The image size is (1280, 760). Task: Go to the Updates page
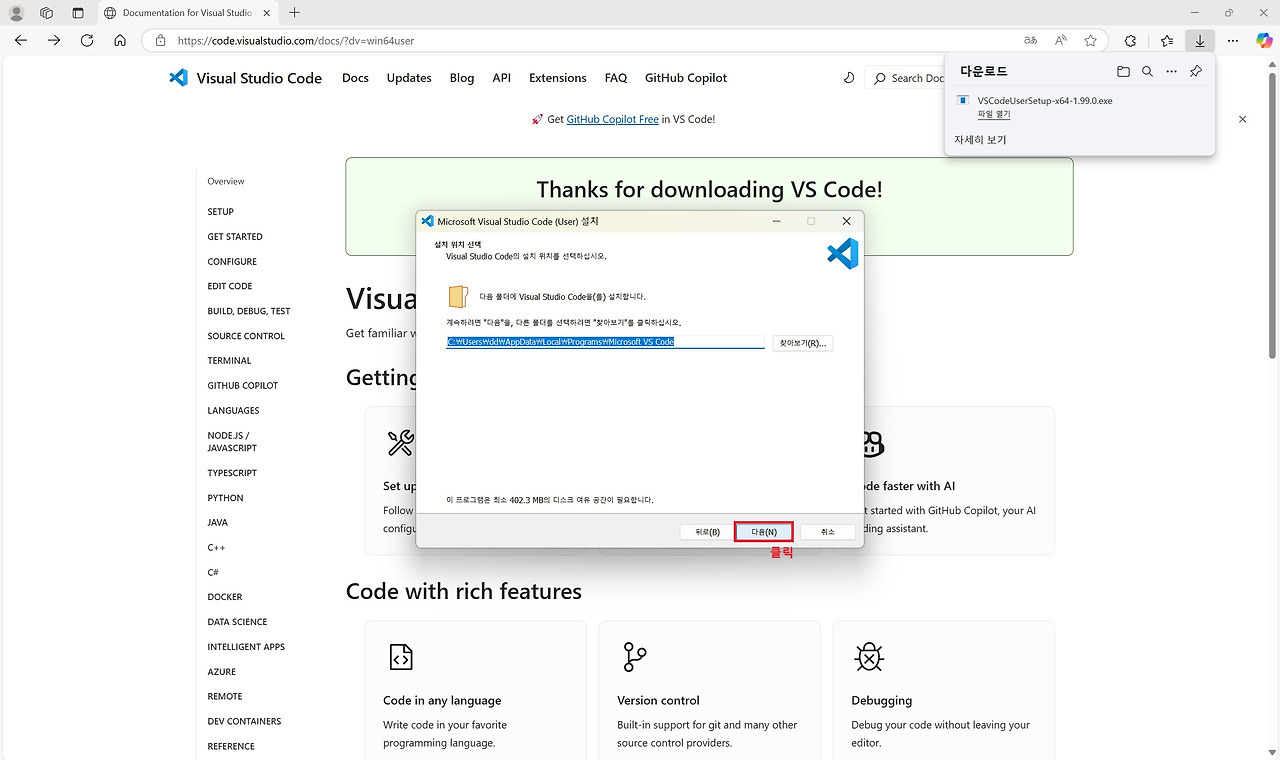click(x=409, y=78)
